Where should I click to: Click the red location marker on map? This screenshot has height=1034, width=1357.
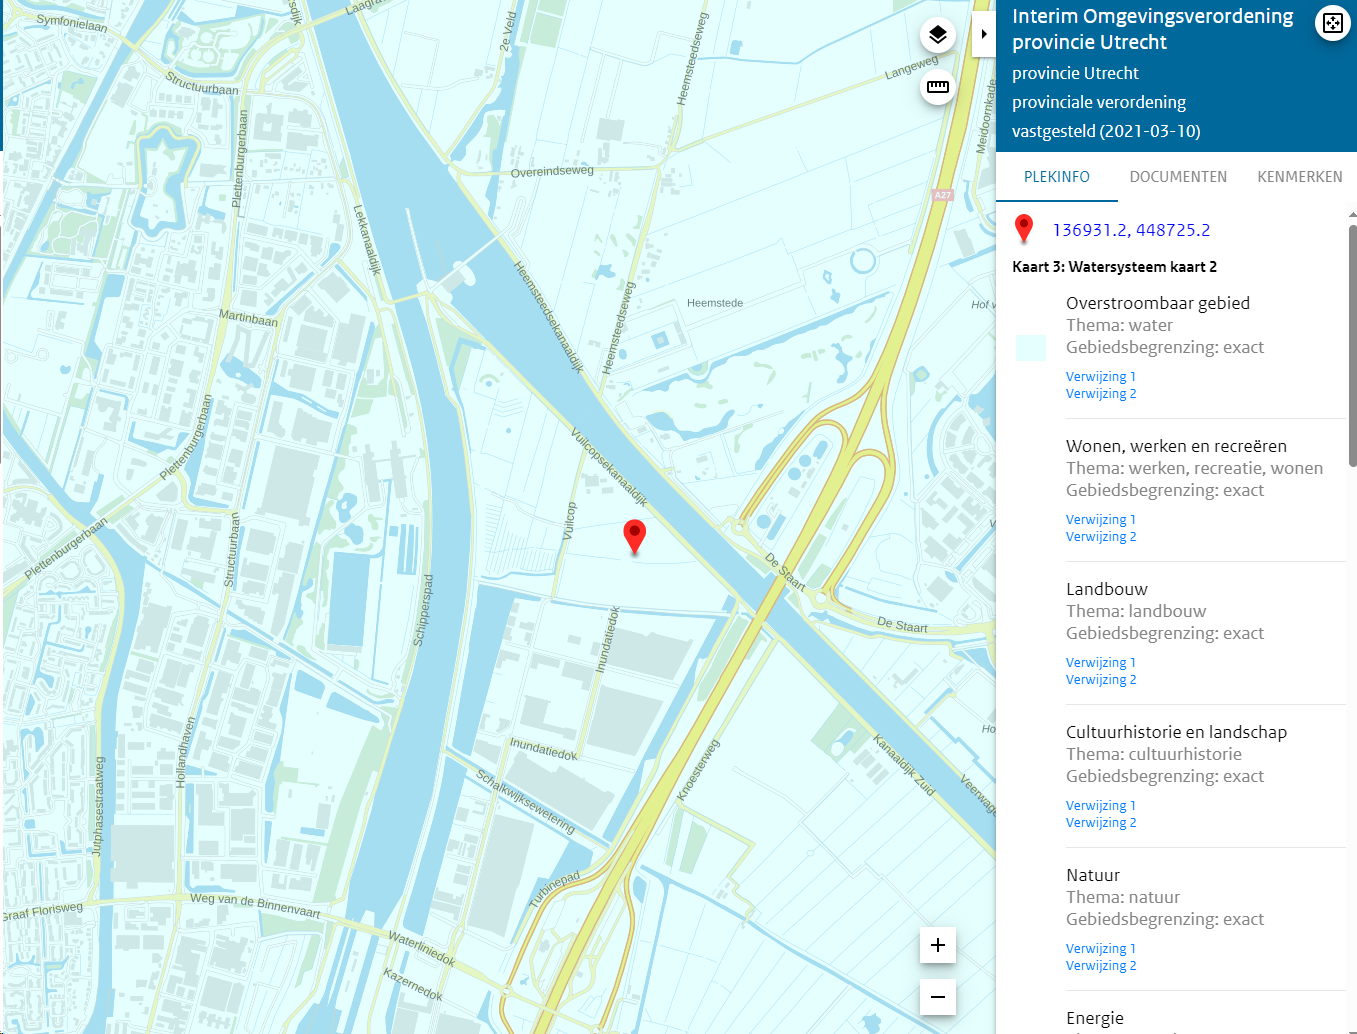pyautogui.click(x=634, y=536)
